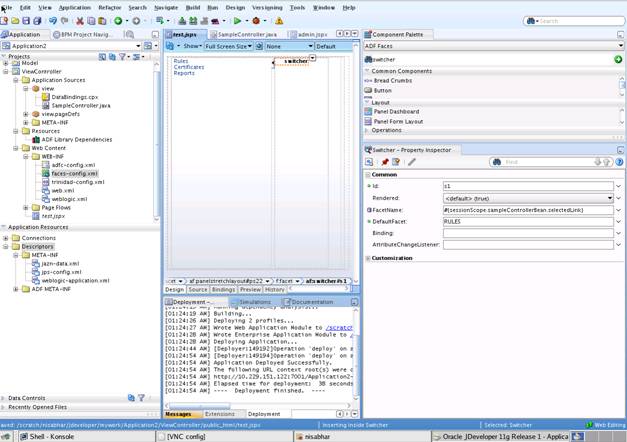Open the Tools menu
This screenshot has width=627, height=442.
[297, 8]
